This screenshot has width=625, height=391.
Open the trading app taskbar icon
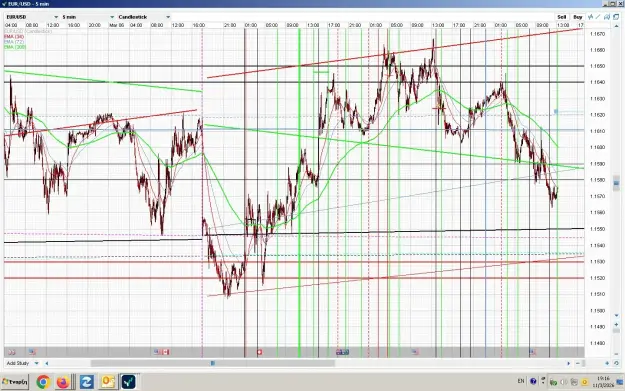click(x=128, y=382)
